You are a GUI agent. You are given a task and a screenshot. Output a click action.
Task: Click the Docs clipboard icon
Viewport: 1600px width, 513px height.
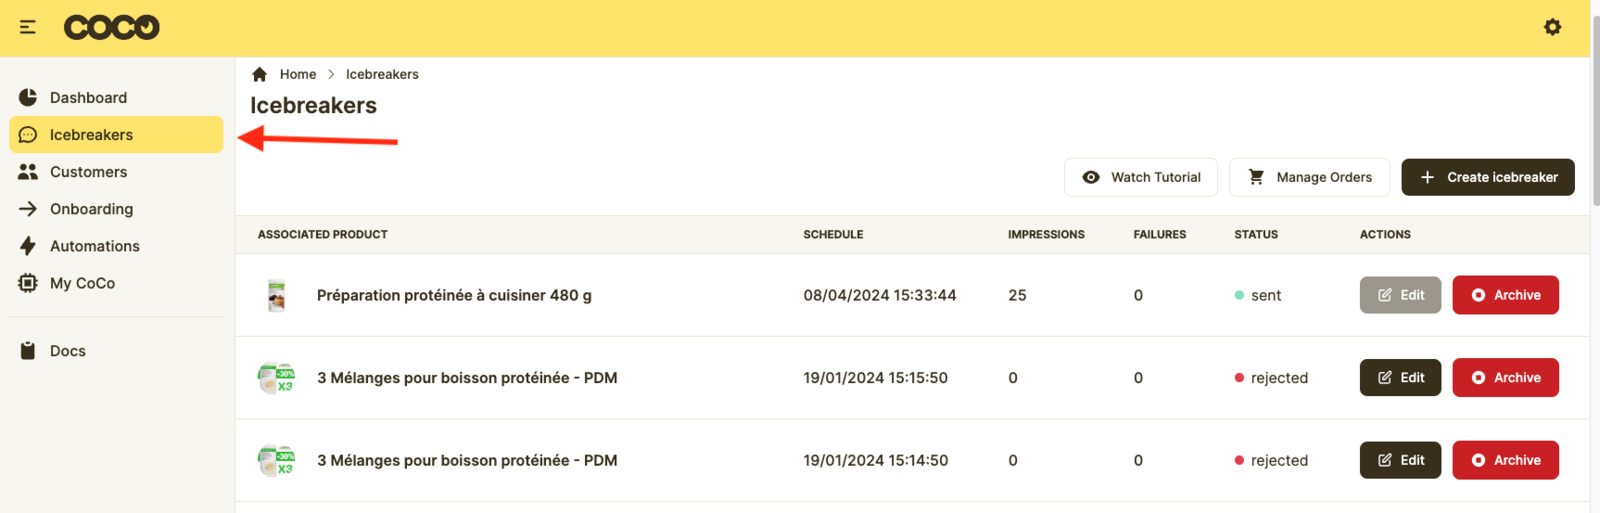(28, 351)
